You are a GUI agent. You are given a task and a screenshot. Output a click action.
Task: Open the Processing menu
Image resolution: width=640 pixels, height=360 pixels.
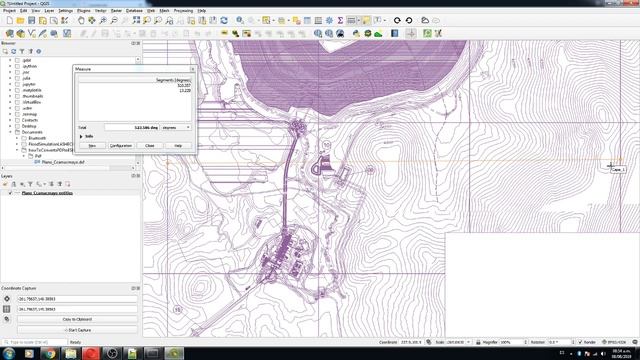coord(183,11)
